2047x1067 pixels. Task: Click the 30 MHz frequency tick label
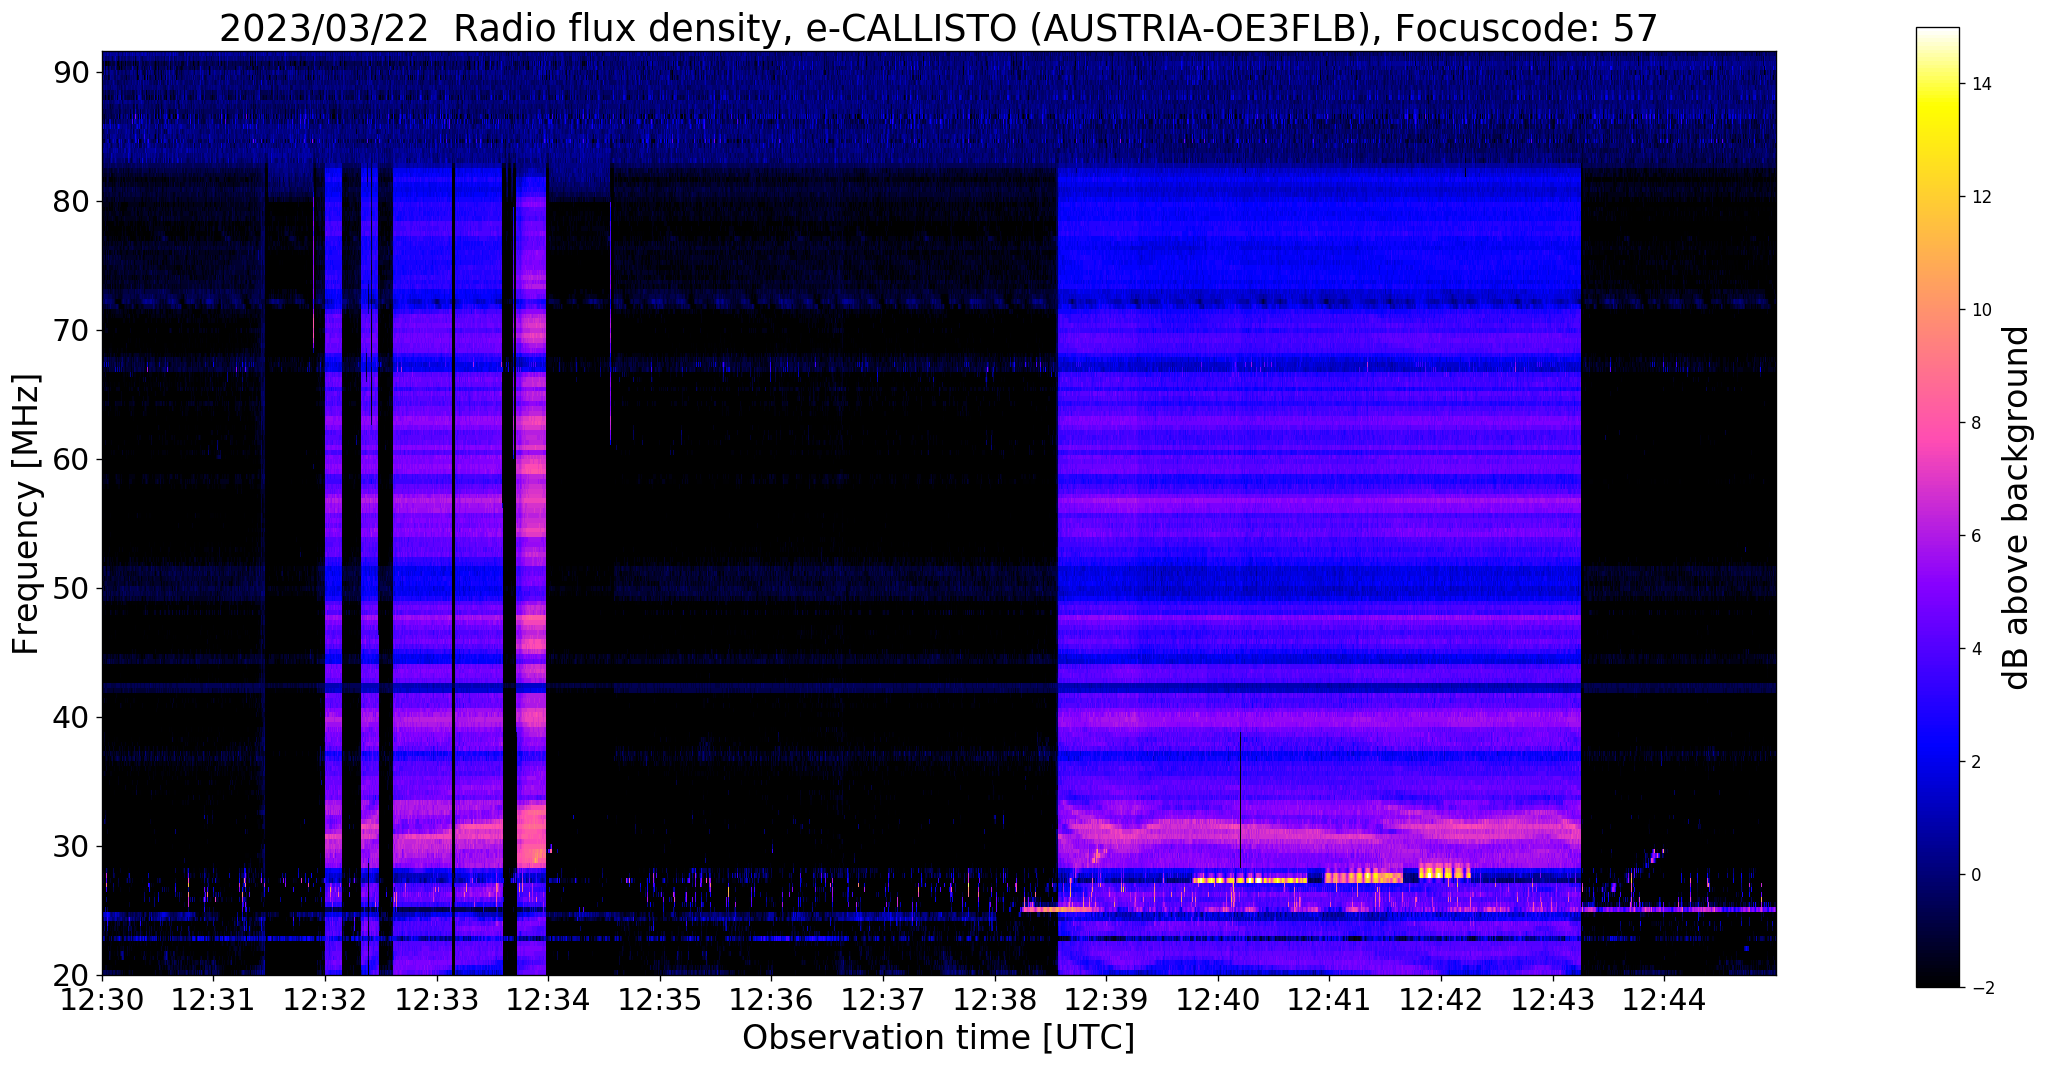(73, 846)
